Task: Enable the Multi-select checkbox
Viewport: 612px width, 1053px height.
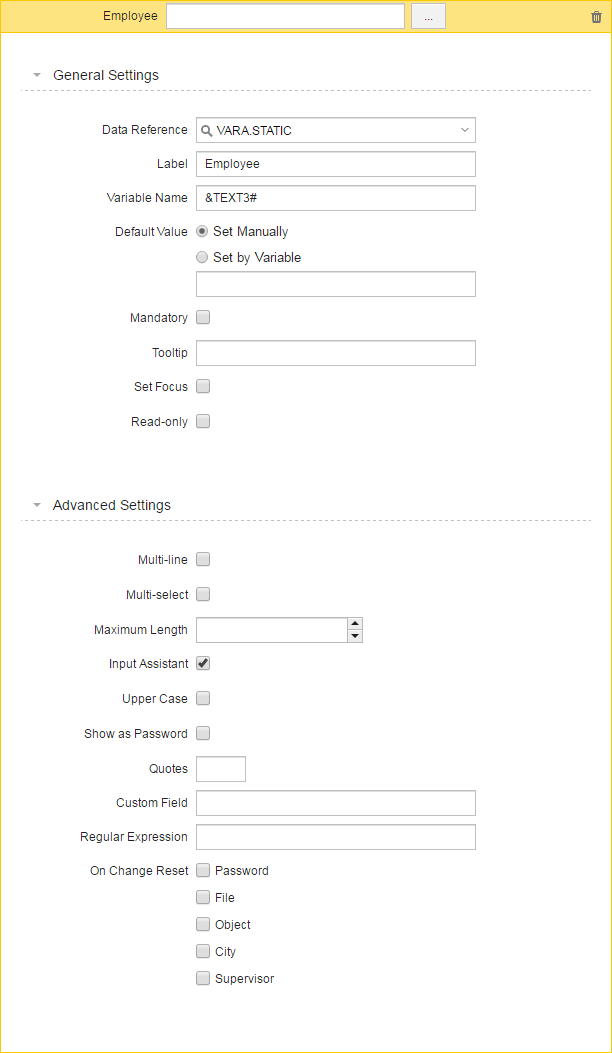Action: pos(203,594)
